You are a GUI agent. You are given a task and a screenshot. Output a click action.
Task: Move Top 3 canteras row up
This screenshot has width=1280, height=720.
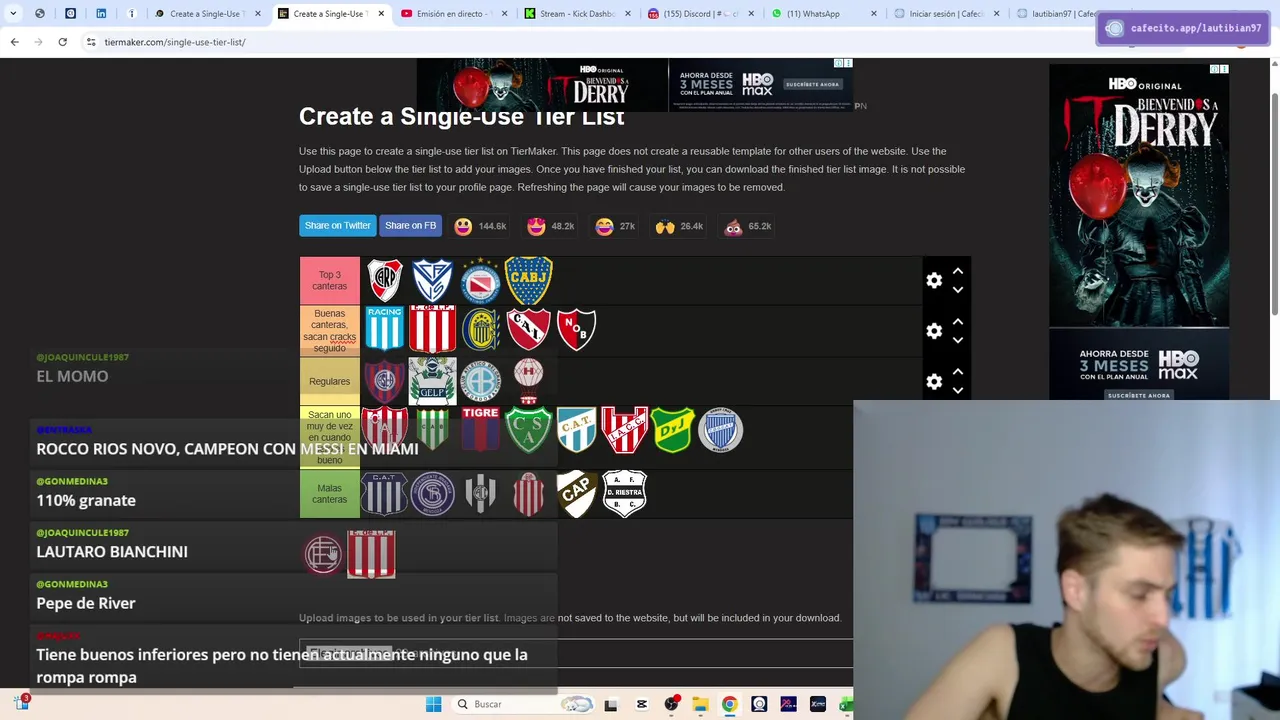pos(958,271)
